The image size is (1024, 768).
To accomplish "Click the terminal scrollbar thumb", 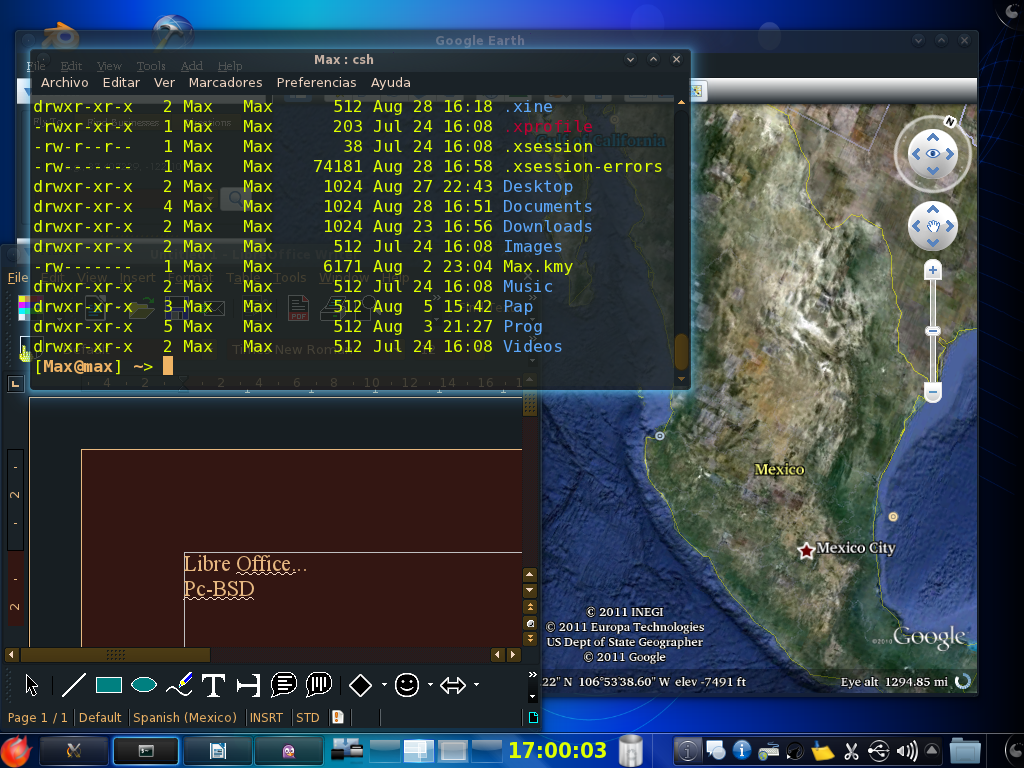I will (x=681, y=351).
